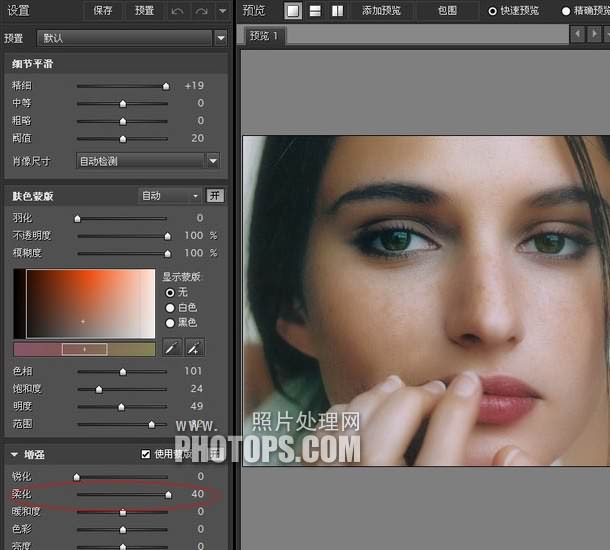This screenshot has width=610, height=550.
Task: Click the 羽化 slider handle
Action: click(77, 219)
